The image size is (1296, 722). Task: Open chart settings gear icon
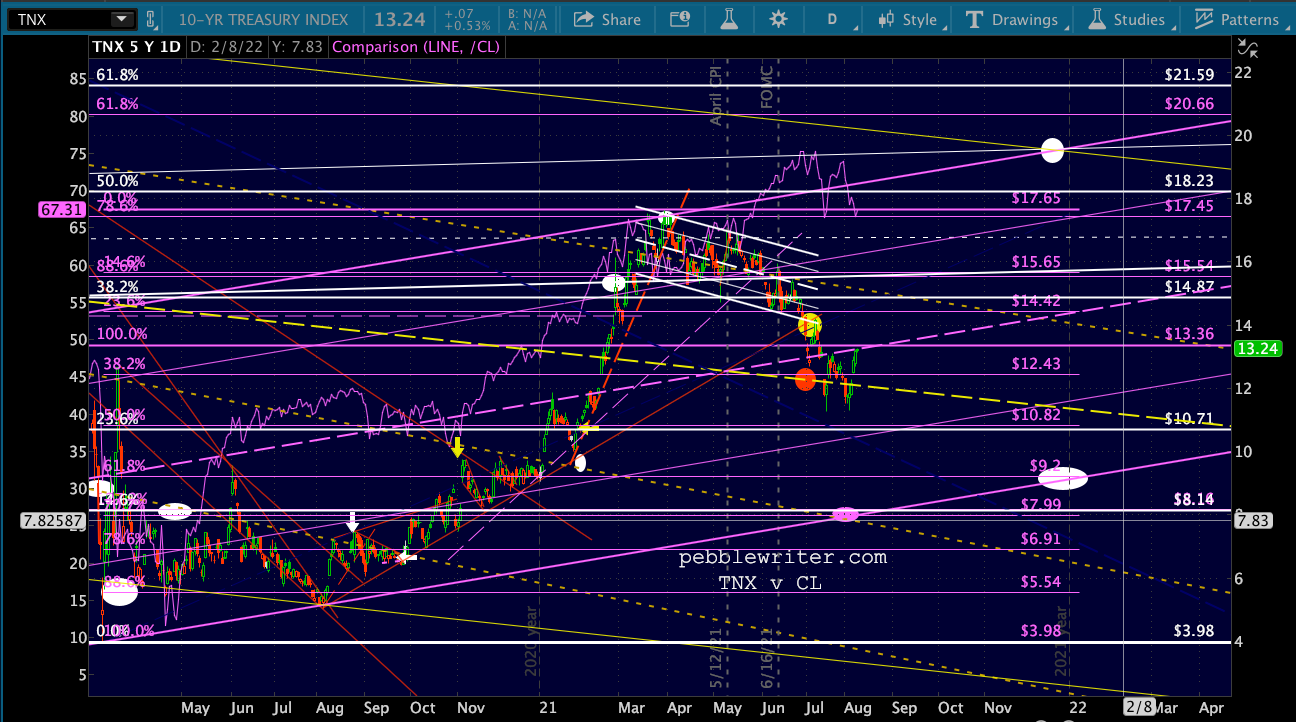778,19
